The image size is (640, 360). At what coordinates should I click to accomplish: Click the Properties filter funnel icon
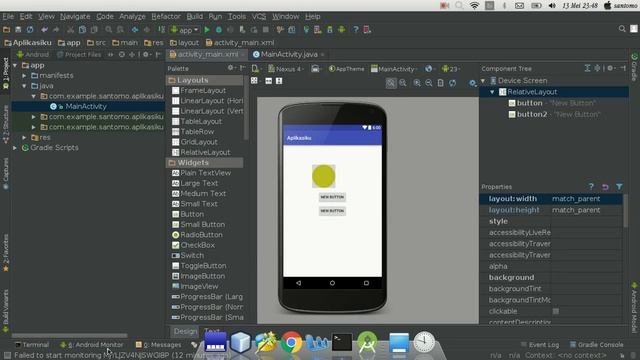click(x=619, y=187)
